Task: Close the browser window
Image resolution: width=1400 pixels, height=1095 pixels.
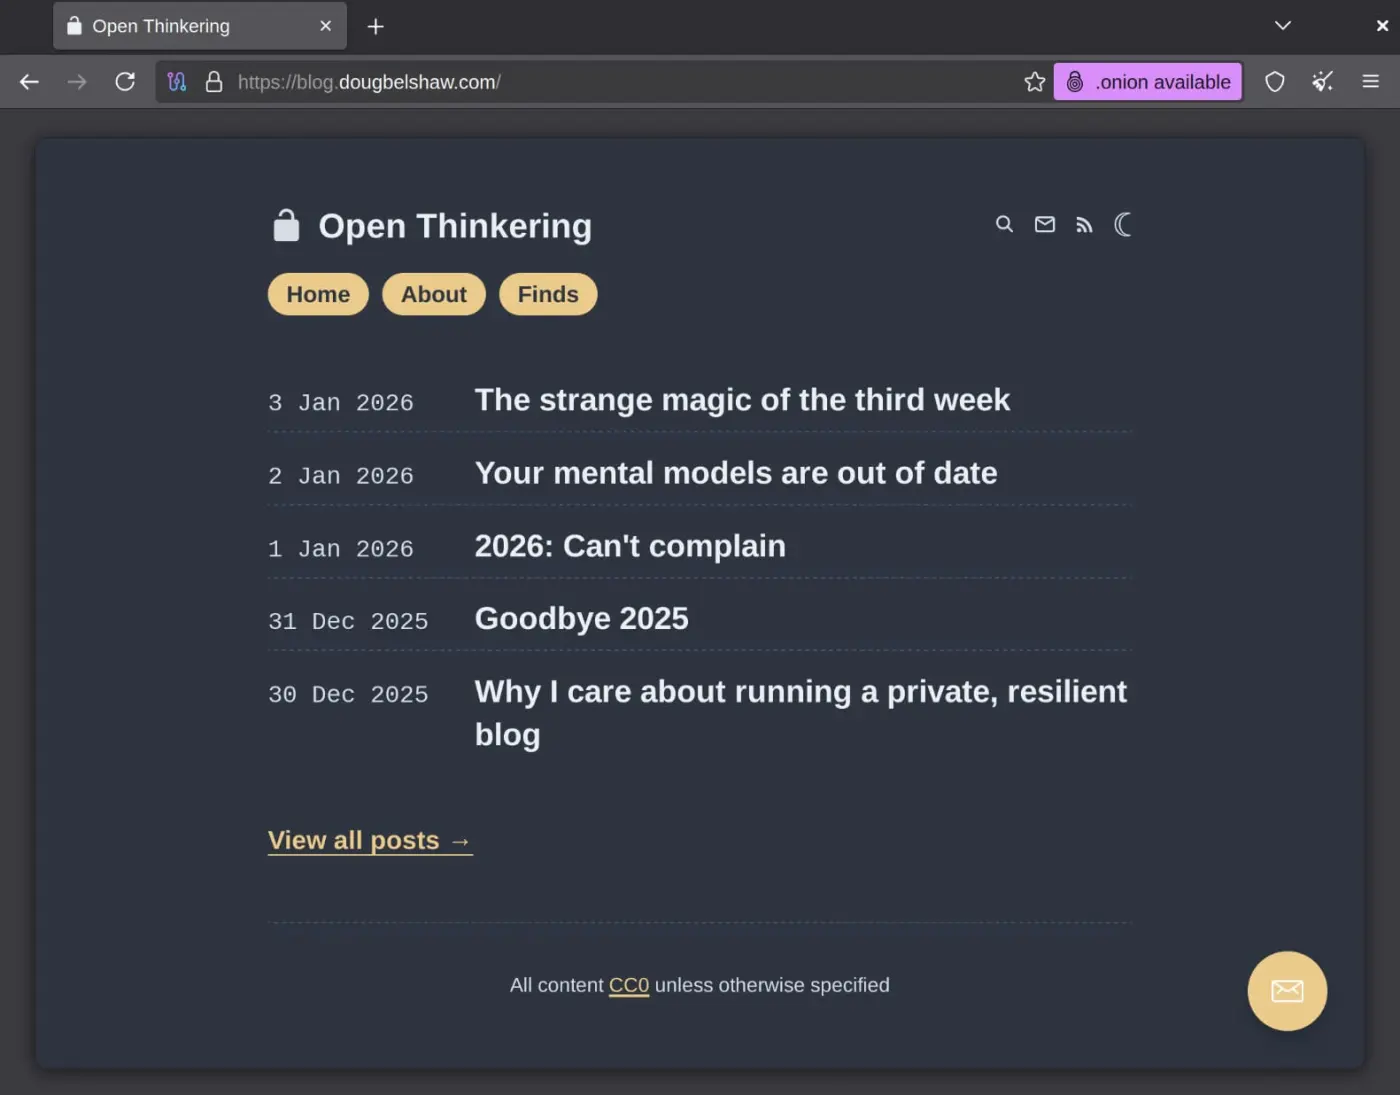Action: pos(1382,26)
